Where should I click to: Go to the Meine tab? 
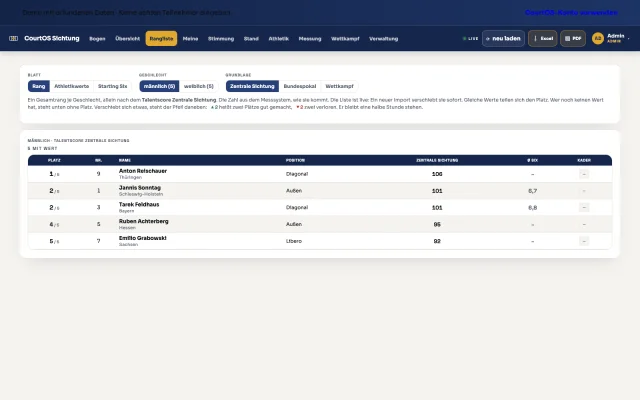click(x=190, y=39)
